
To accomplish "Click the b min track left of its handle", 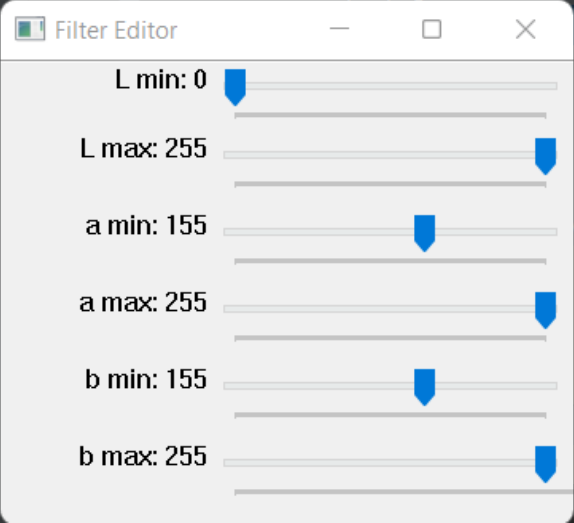I will click(318, 386).
